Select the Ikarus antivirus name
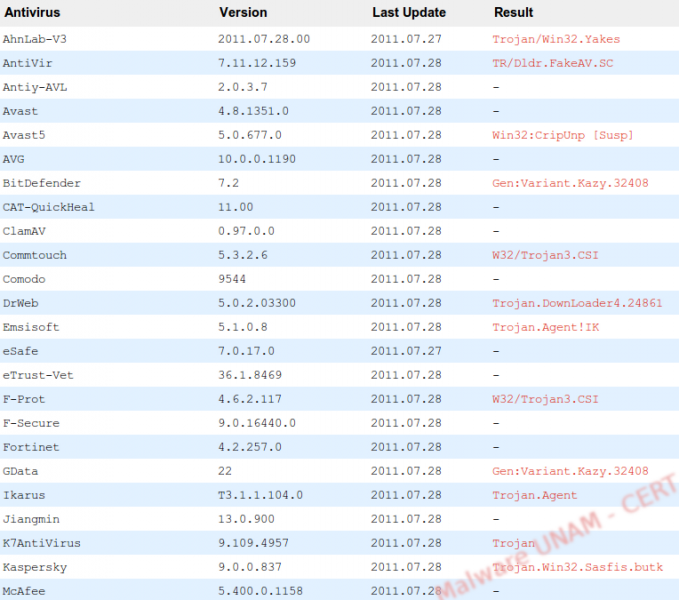This screenshot has height=600, width=679. point(24,495)
